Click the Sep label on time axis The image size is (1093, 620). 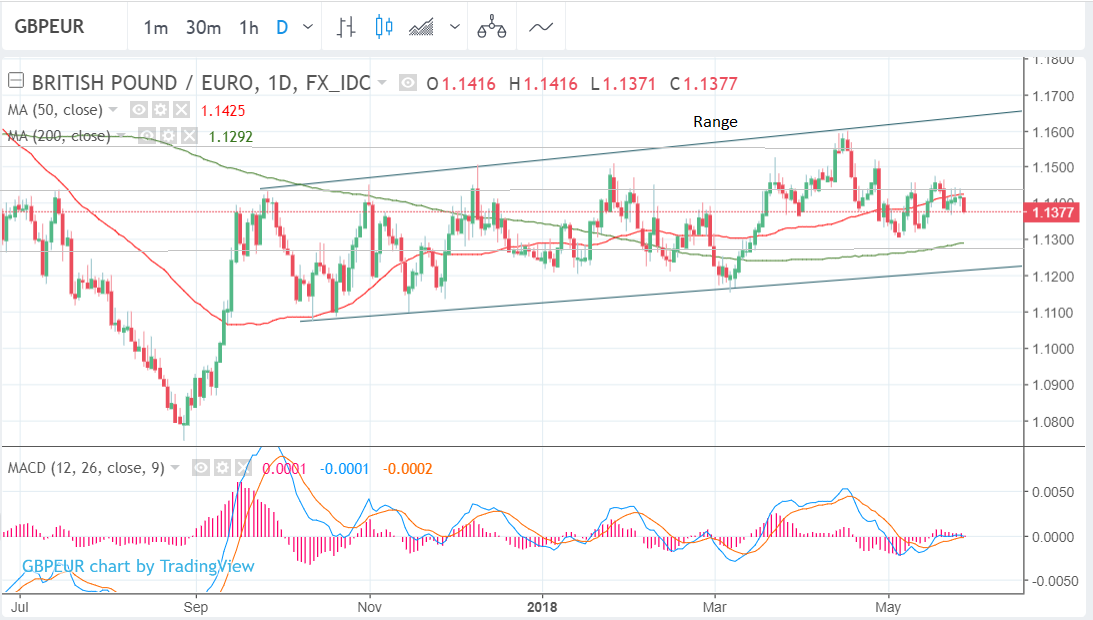click(196, 607)
